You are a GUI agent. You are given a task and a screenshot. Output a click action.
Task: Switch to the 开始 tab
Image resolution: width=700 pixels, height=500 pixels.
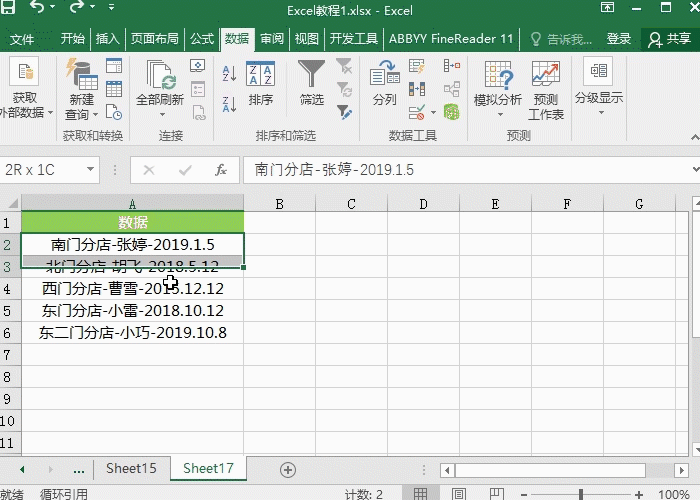coord(73,39)
